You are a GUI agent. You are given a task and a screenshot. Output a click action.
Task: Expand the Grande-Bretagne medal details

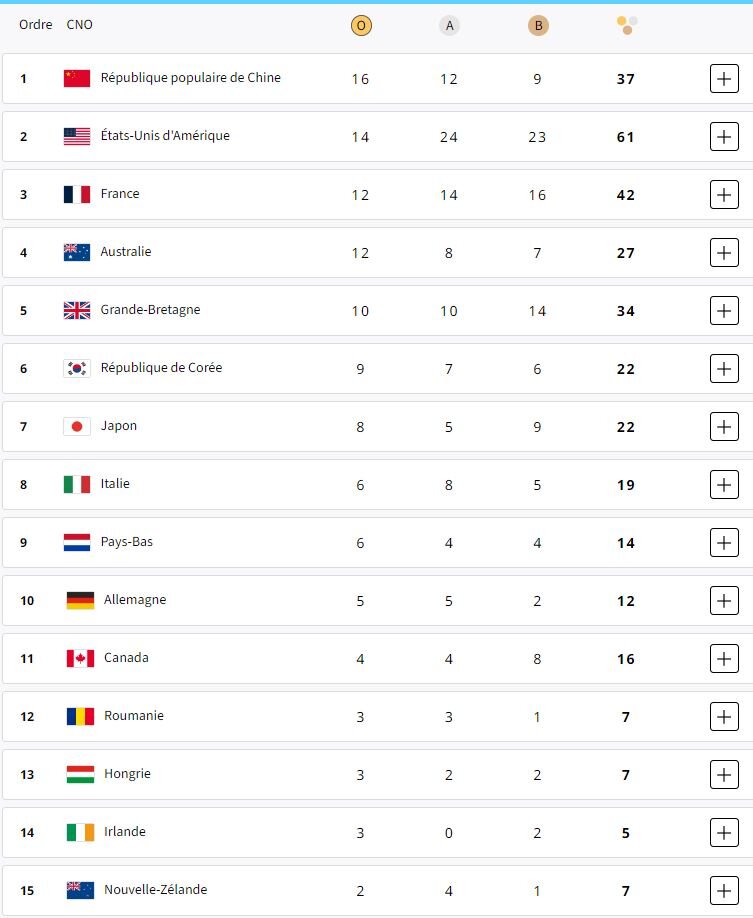click(x=724, y=311)
